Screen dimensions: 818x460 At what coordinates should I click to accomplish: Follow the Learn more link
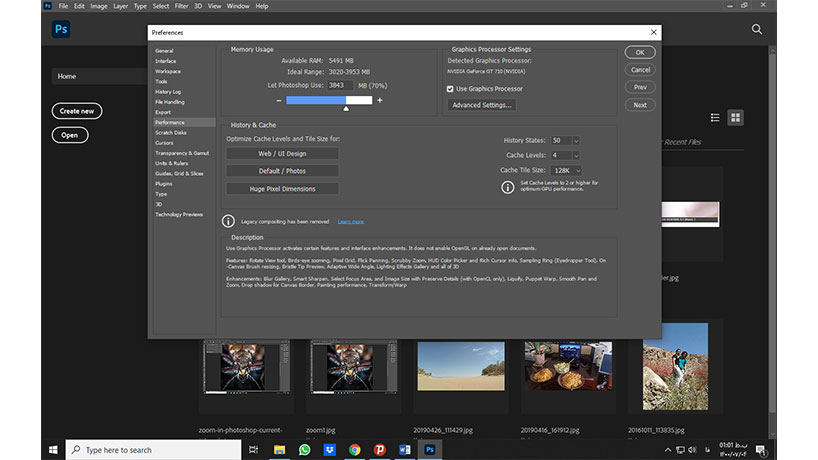350,221
